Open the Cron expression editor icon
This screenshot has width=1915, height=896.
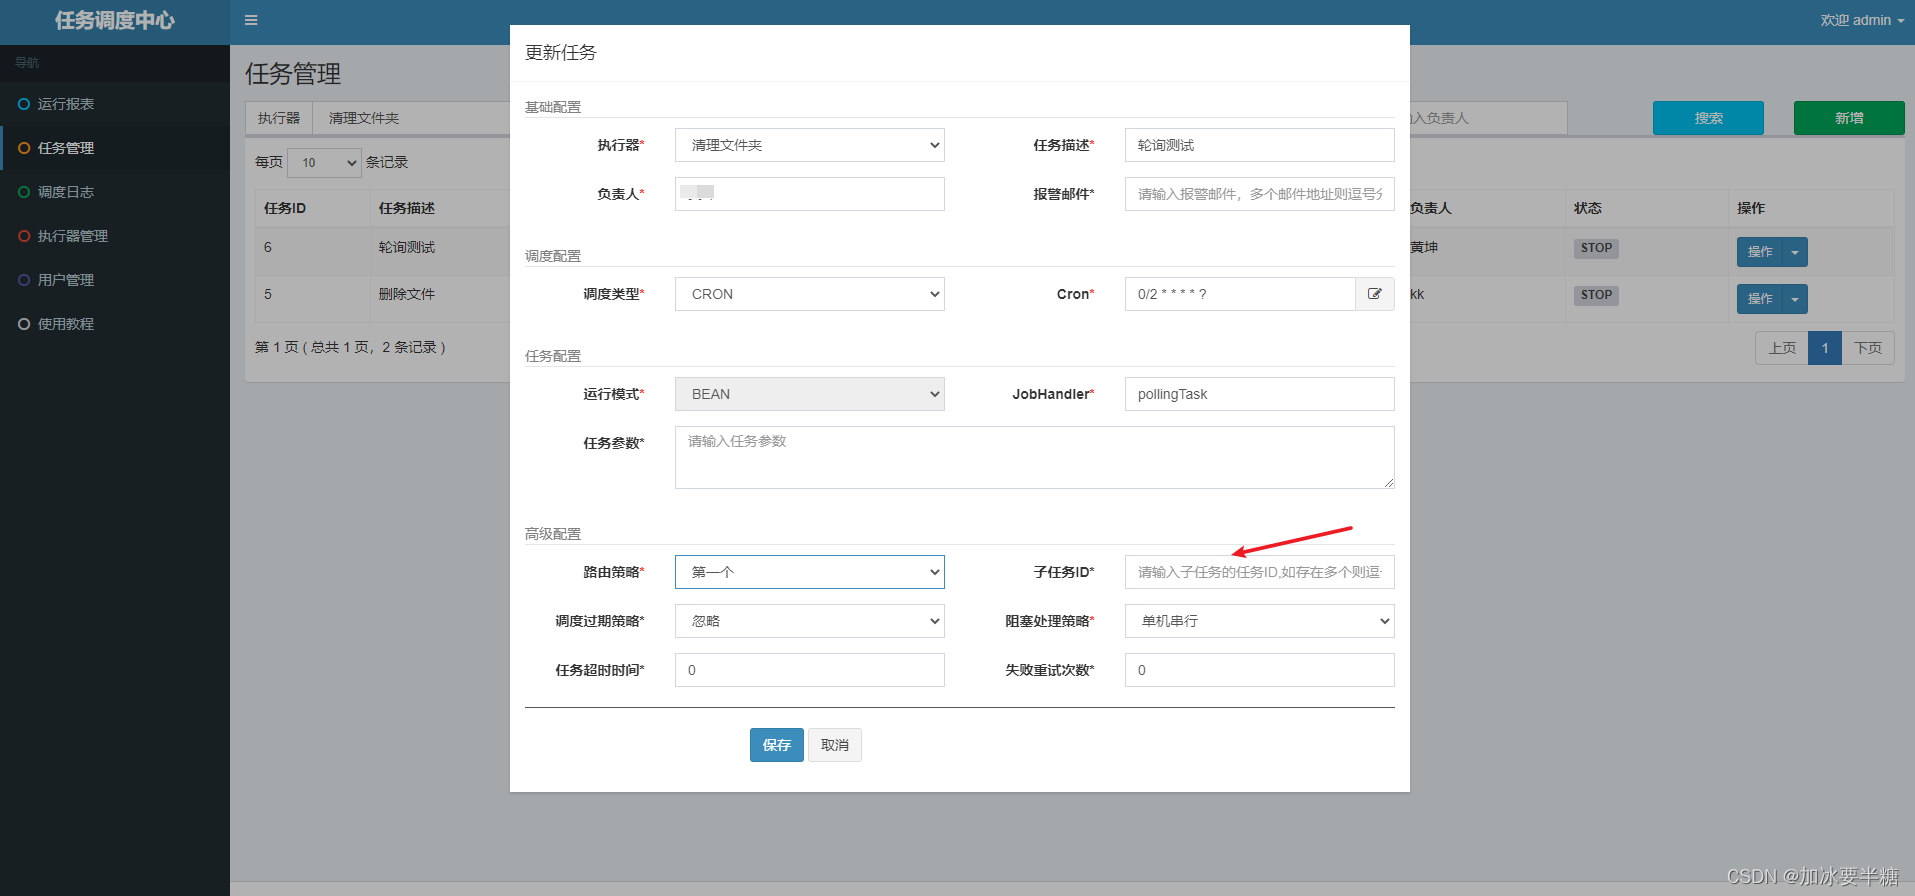[x=1375, y=294]
